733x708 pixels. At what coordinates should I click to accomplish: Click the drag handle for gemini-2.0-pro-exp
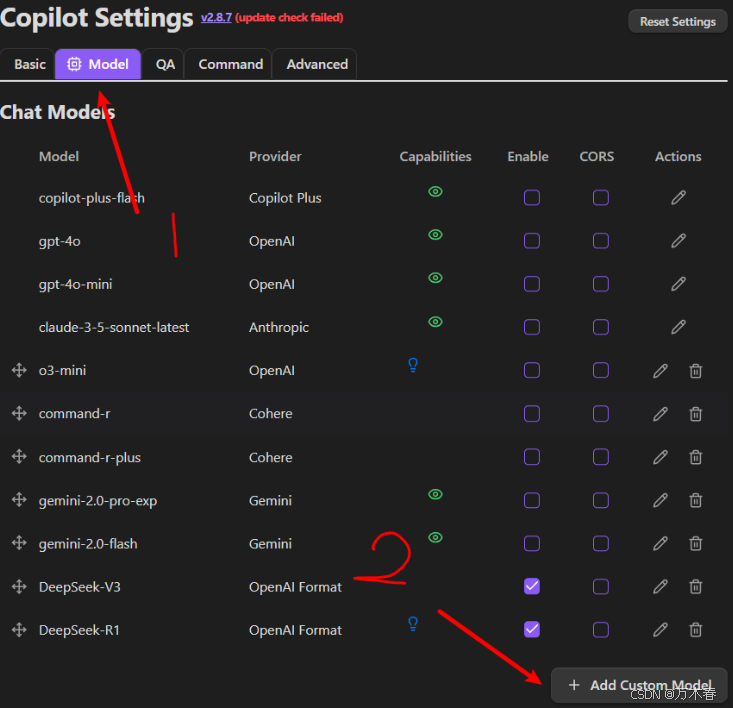pos(19,500)
